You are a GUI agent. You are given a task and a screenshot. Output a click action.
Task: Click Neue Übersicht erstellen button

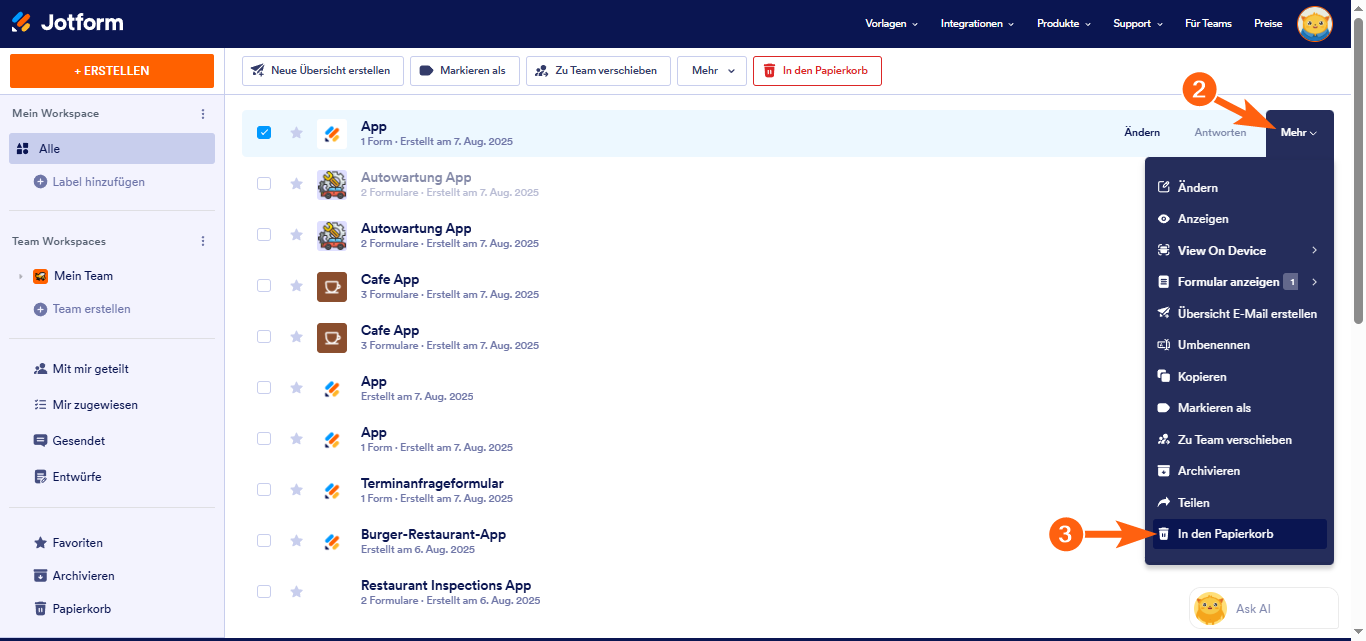[x=323, y=71]
